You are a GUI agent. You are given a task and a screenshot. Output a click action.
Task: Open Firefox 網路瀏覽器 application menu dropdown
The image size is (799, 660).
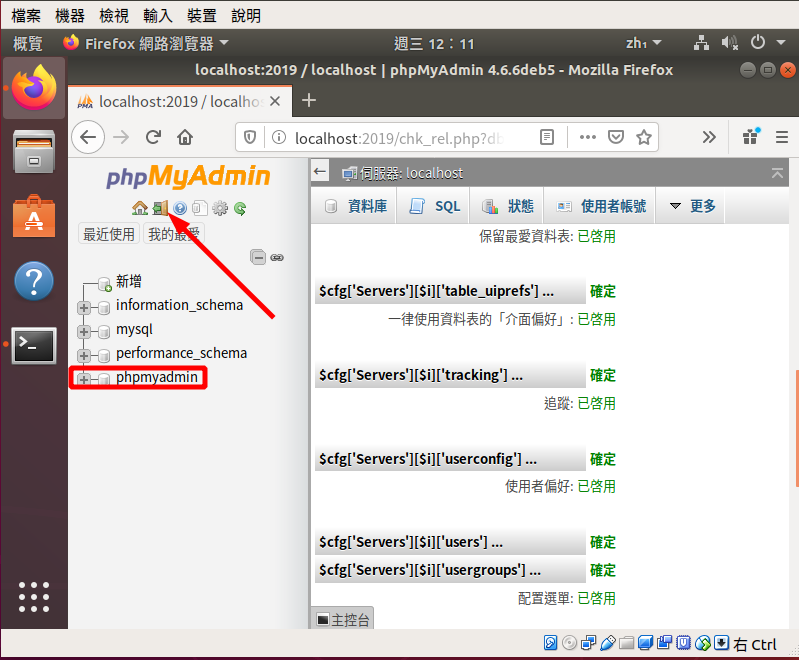pos(146,44)
